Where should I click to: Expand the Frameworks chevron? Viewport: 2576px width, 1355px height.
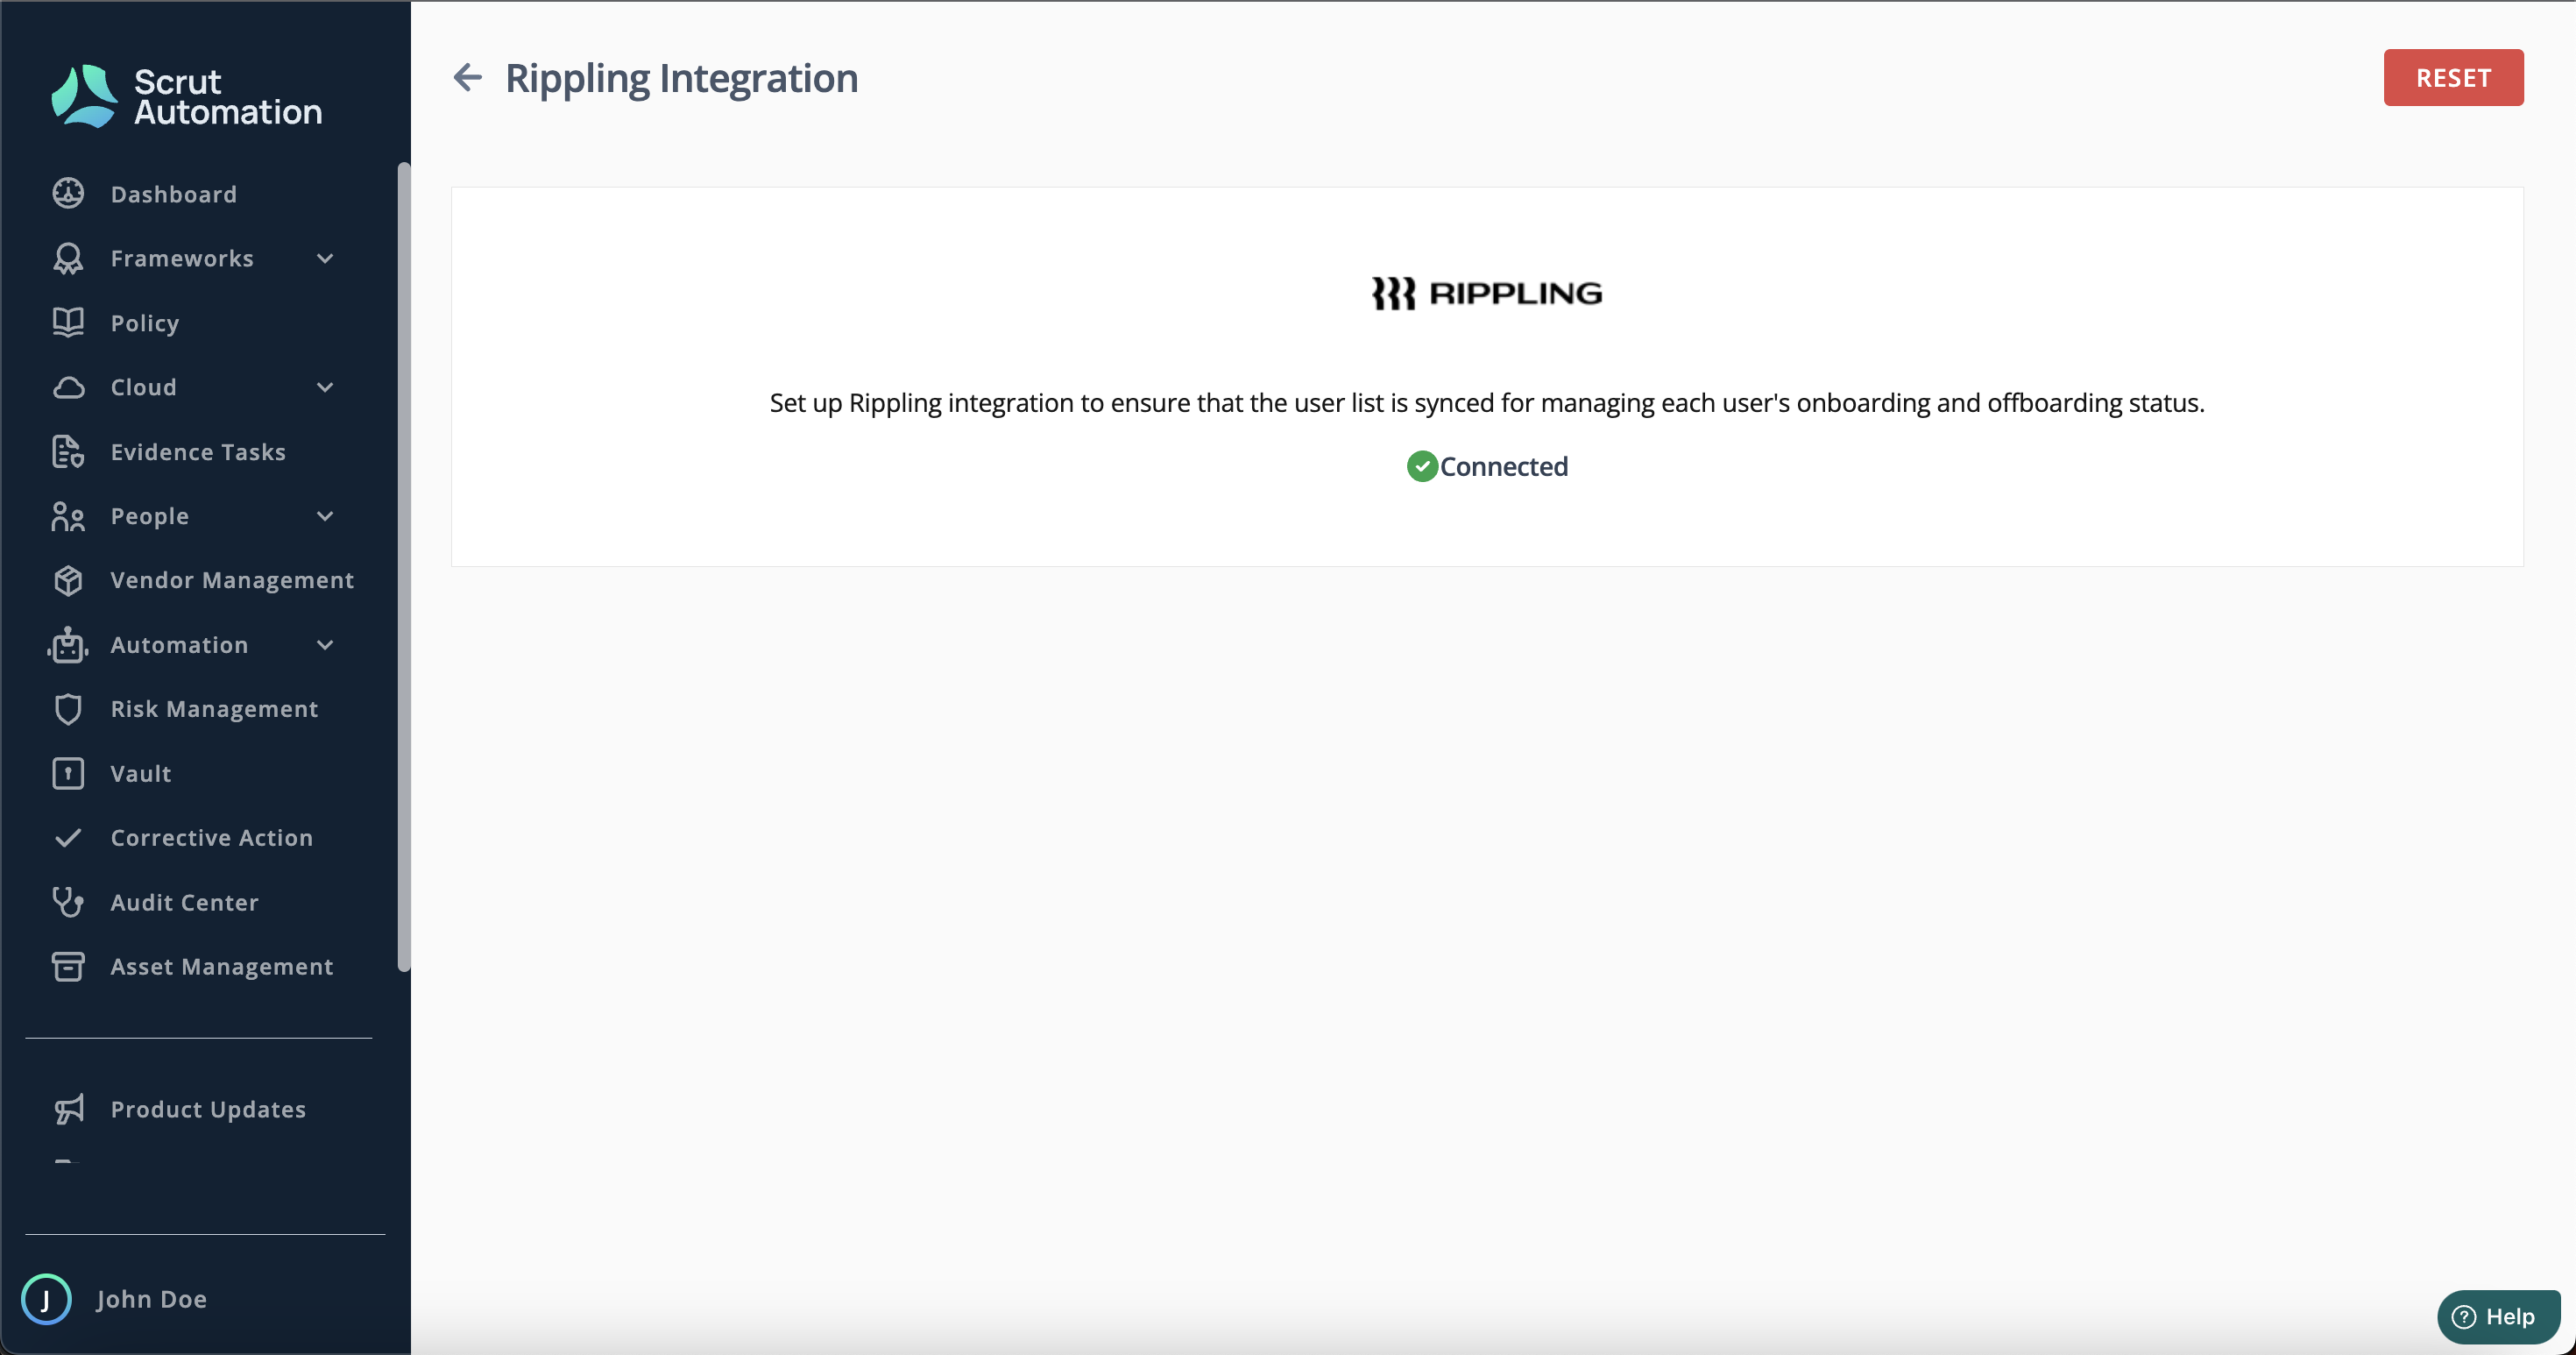point(325,258)
